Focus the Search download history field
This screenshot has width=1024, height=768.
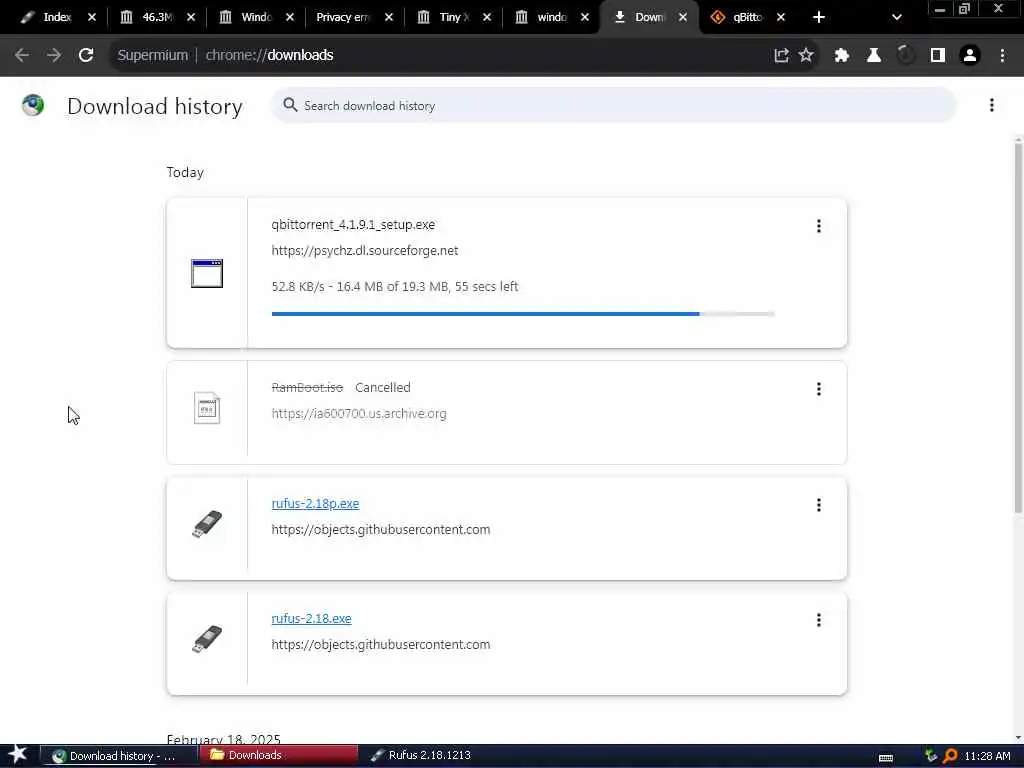[x=614, y=105]
